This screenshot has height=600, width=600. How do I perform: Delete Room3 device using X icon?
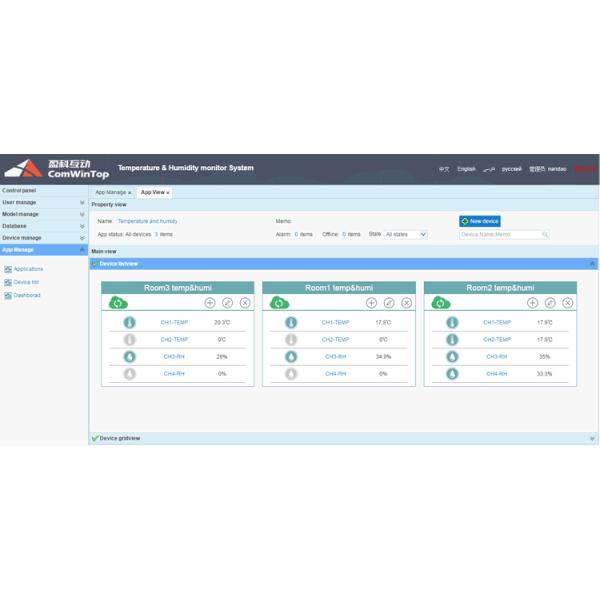245,303
